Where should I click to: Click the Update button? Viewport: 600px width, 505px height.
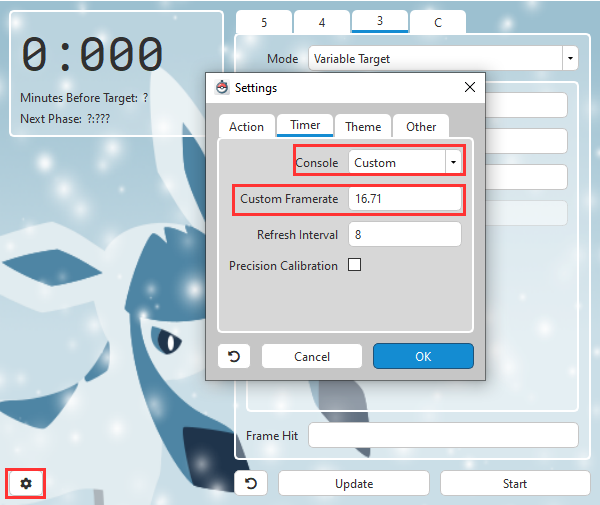(354, 483)
